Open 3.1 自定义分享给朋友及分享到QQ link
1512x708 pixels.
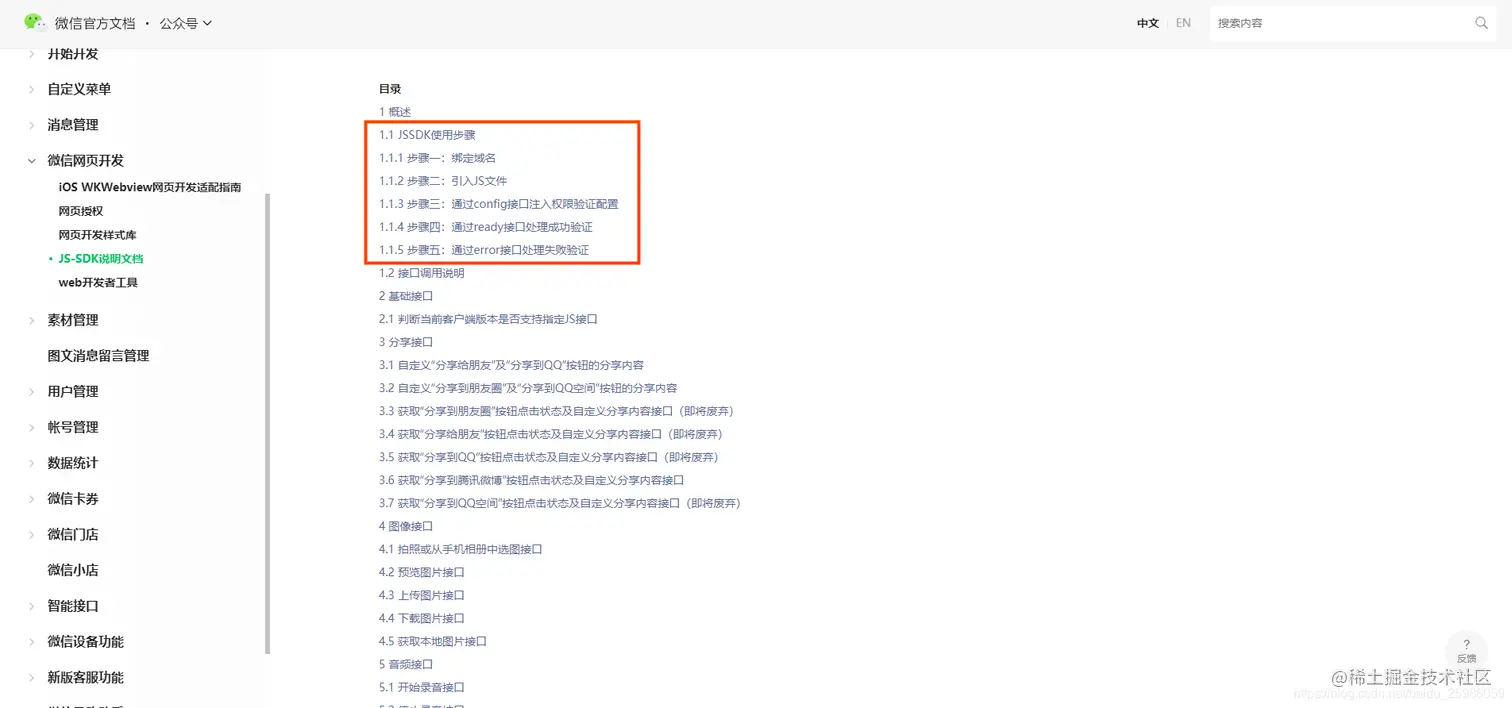click(x=511, y=365)
